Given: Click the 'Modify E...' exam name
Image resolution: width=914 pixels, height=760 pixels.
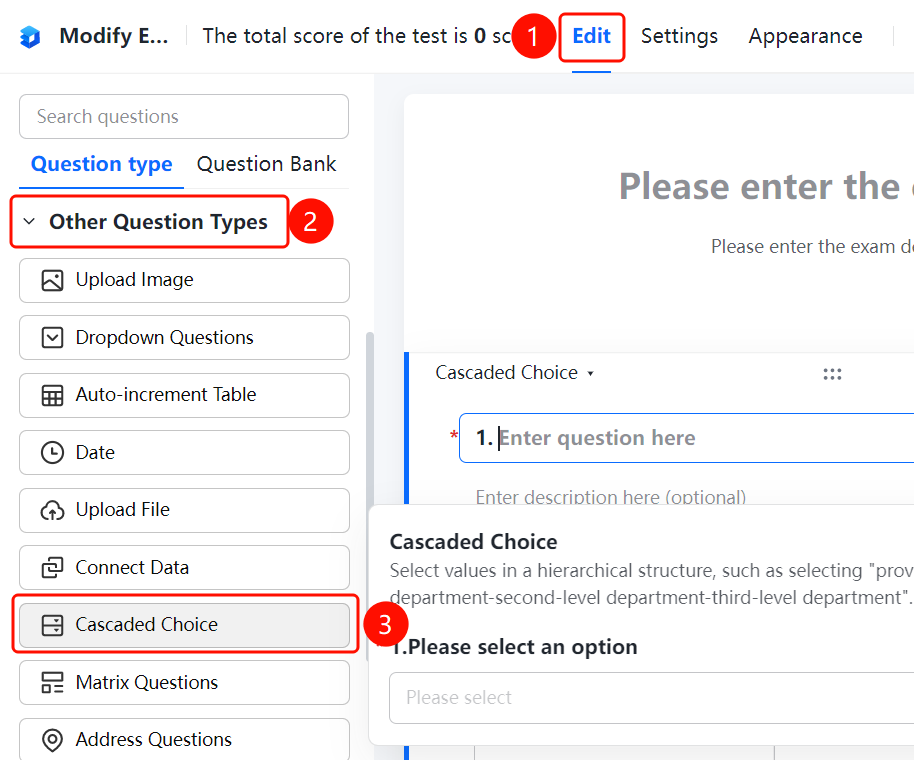Looking at the screenshot, I should point(114,36).
